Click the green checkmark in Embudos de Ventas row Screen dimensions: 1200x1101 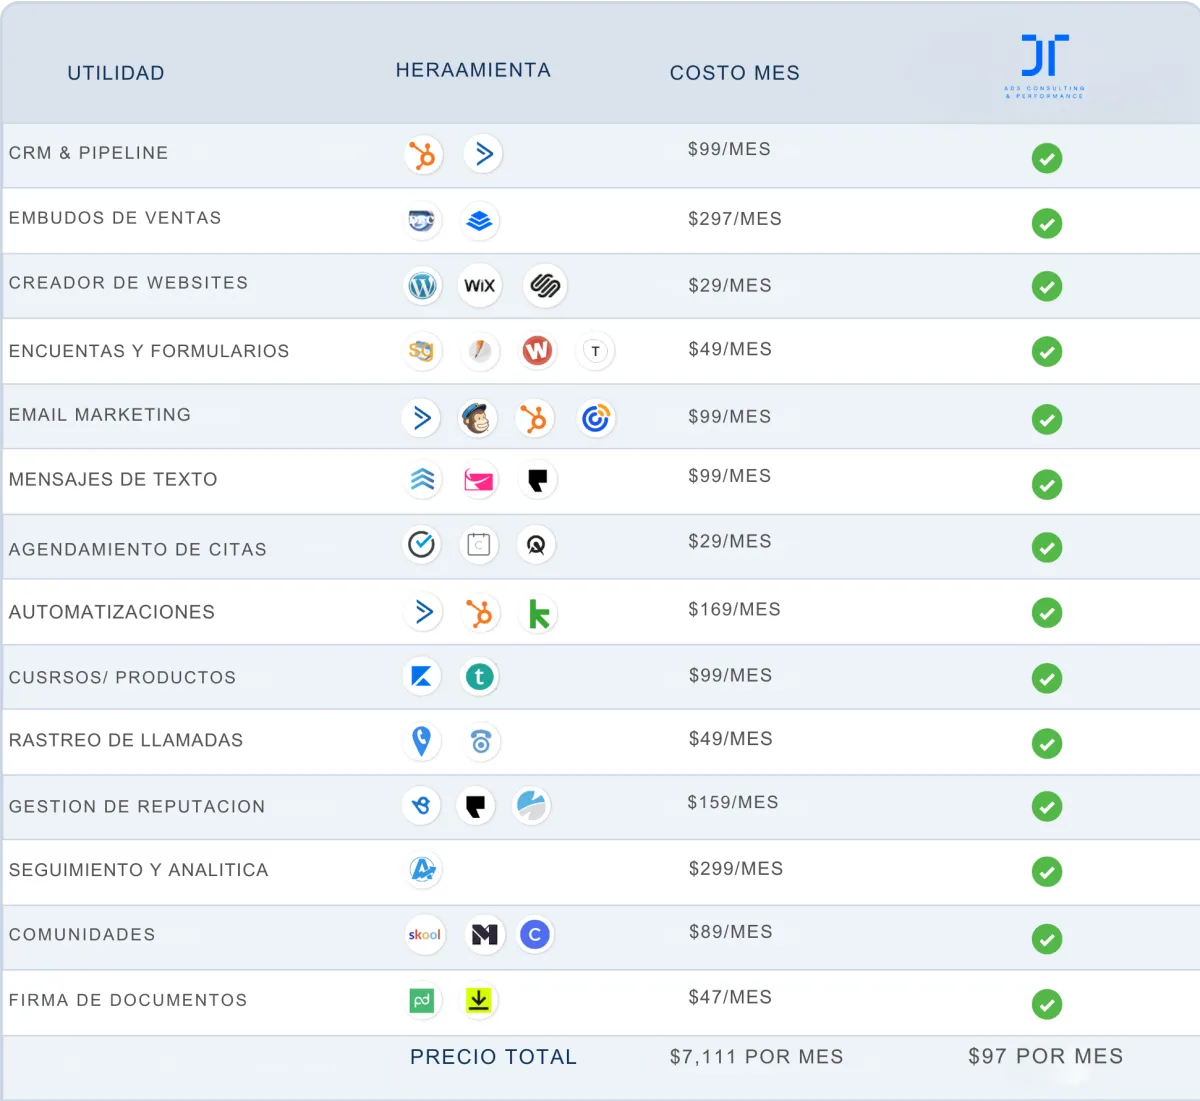[x=1047, y=223]
